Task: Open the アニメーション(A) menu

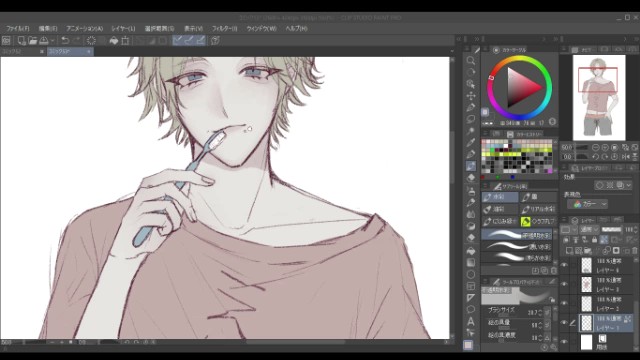Action: click(84, 29)
